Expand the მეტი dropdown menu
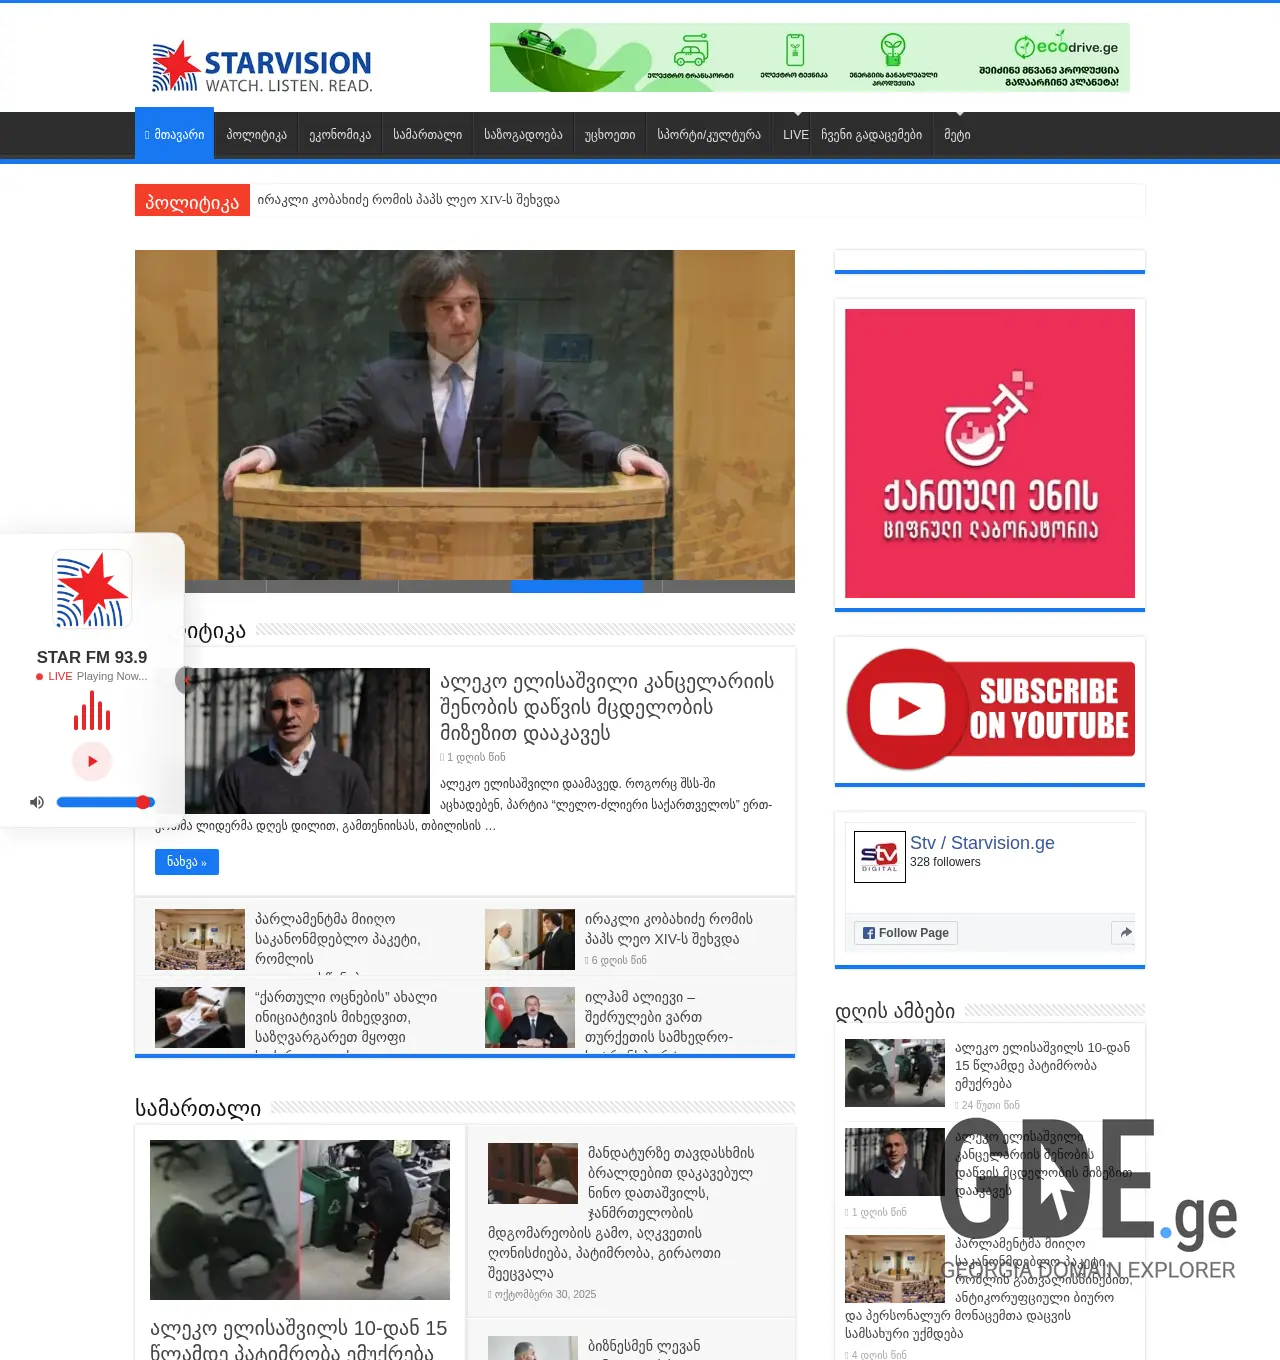This screenshot has height=1360, width=1280. click(956, 133)
